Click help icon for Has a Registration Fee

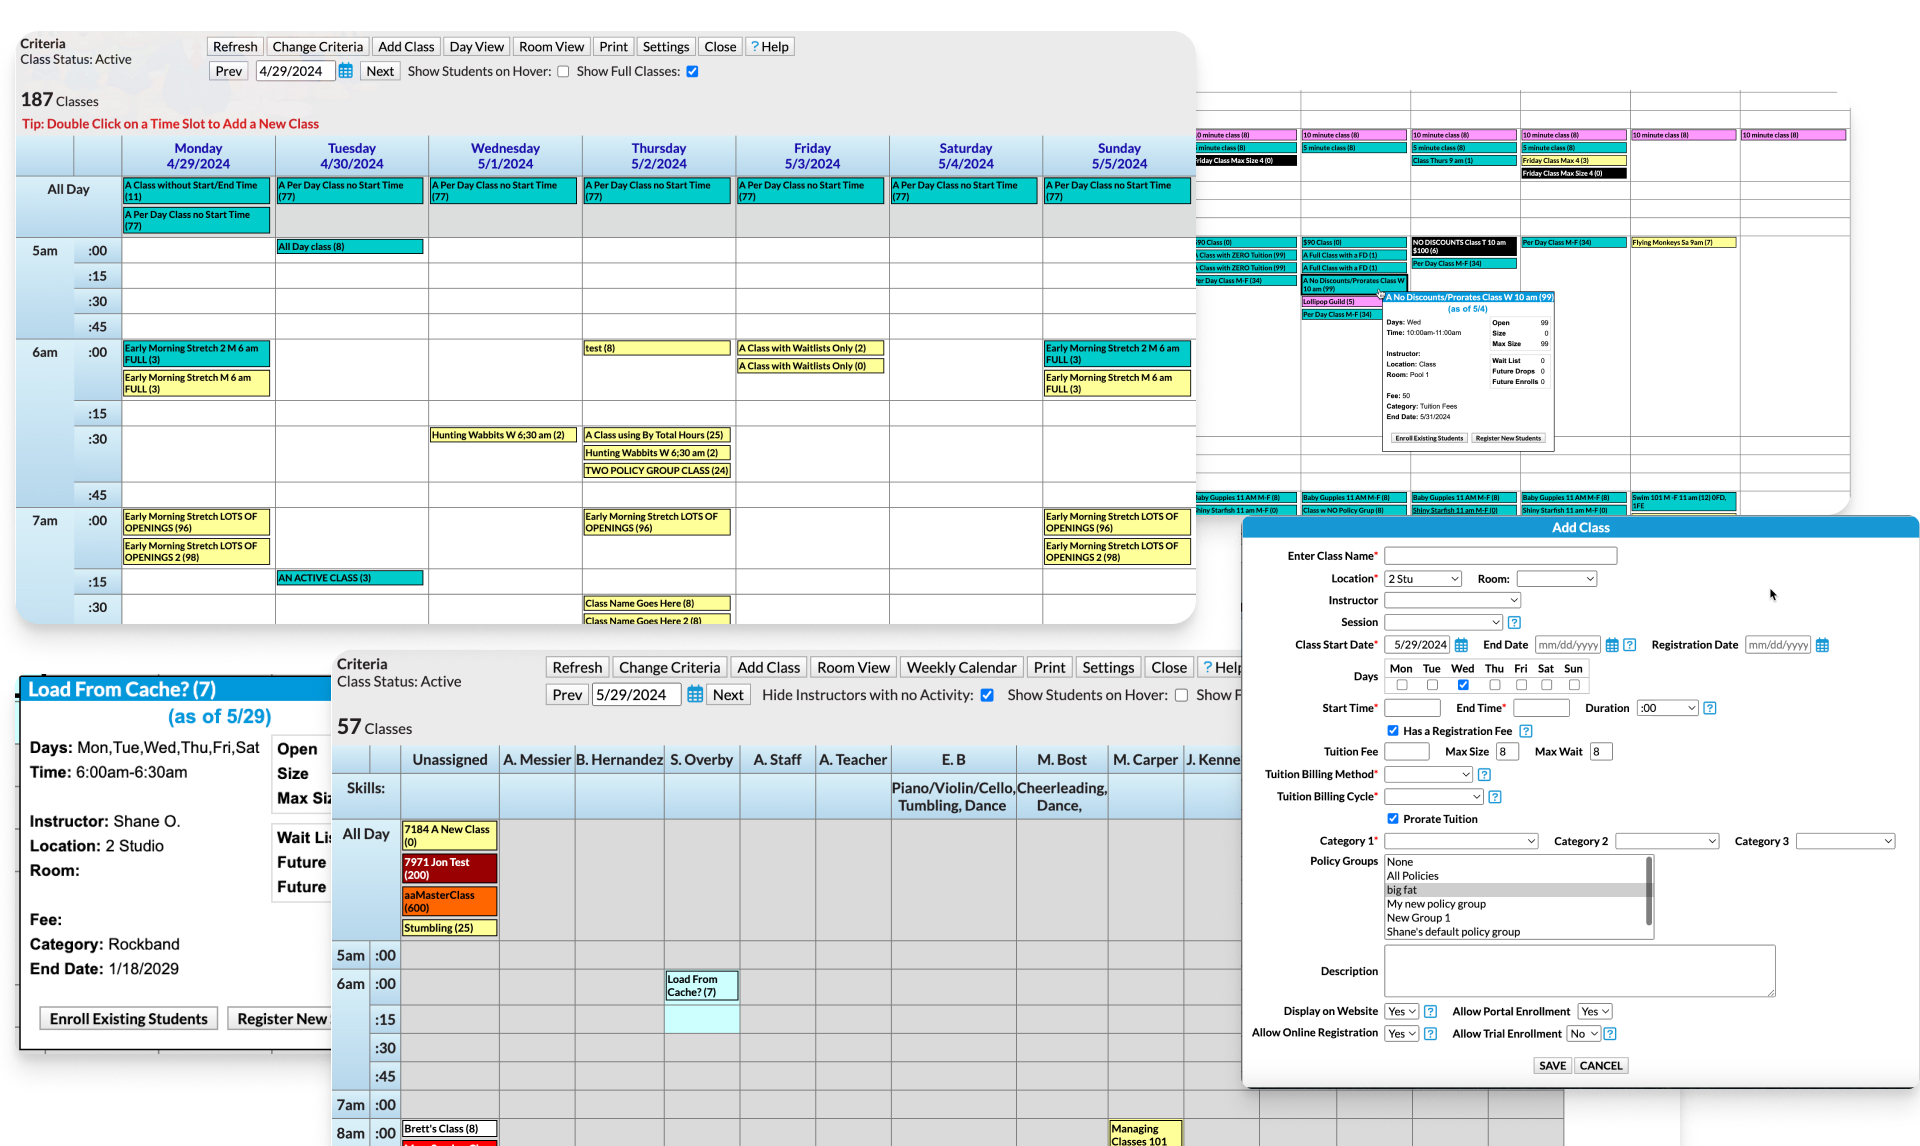tap(1525, 731)
